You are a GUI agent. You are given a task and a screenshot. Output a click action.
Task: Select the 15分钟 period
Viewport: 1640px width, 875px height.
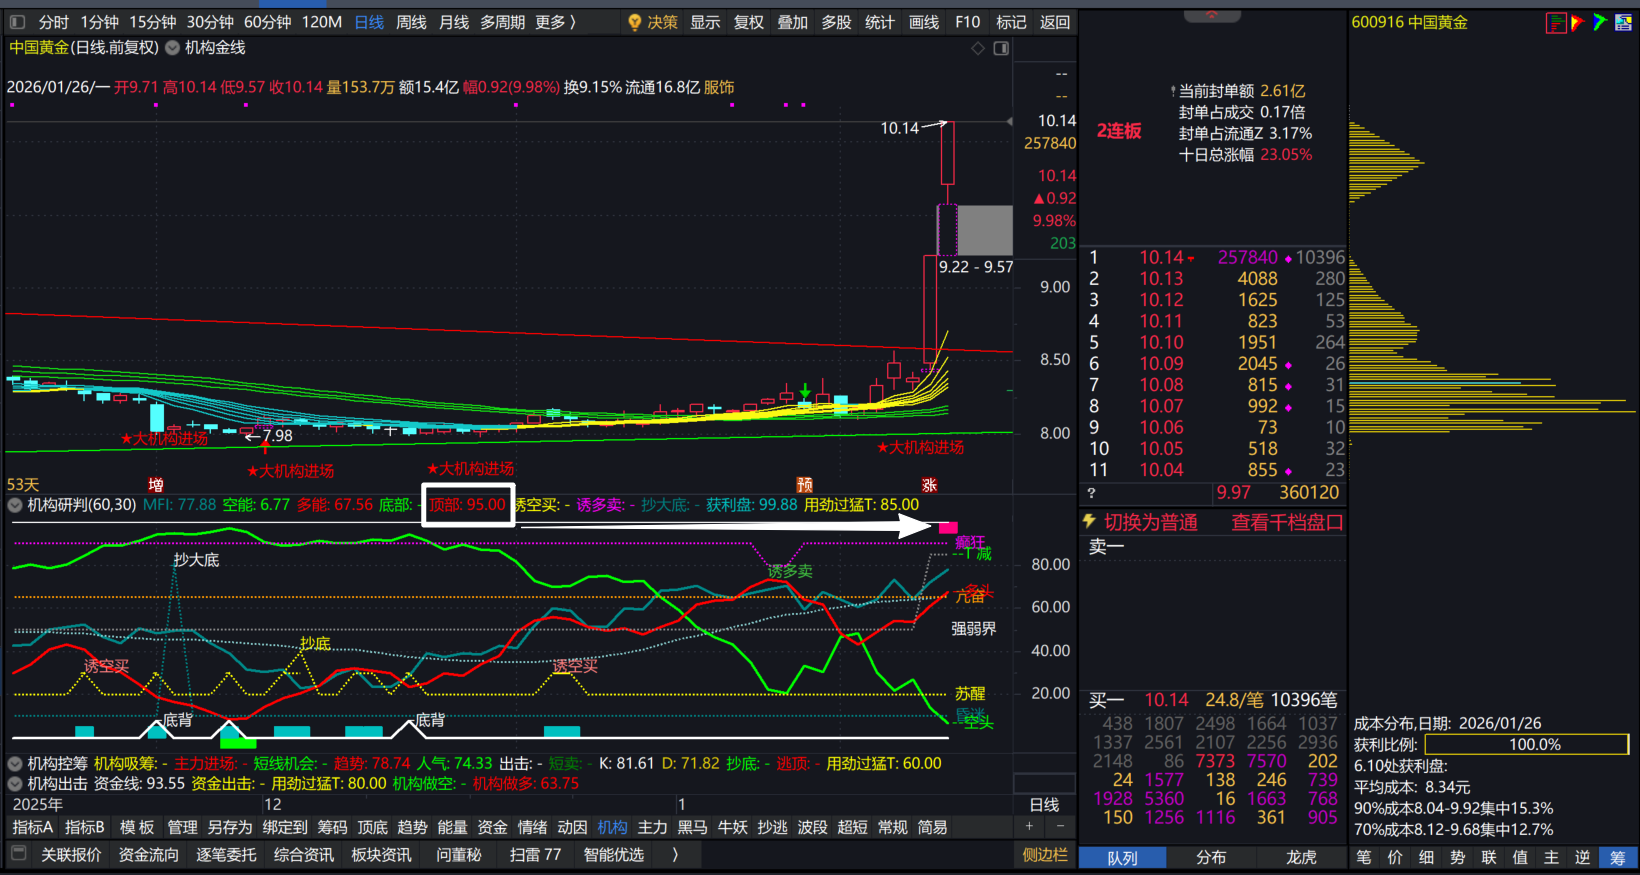153,22
